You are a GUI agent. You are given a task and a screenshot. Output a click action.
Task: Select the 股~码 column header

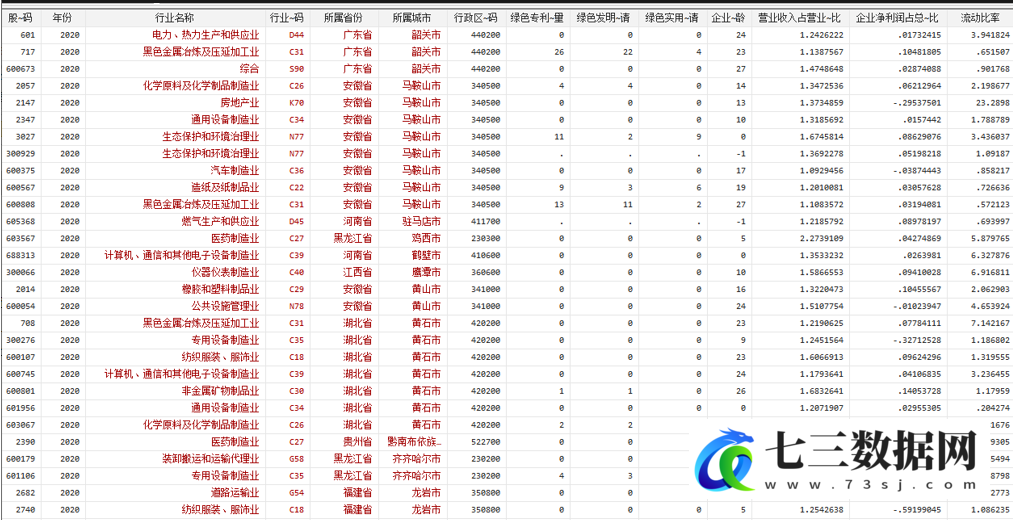point(21,17)
